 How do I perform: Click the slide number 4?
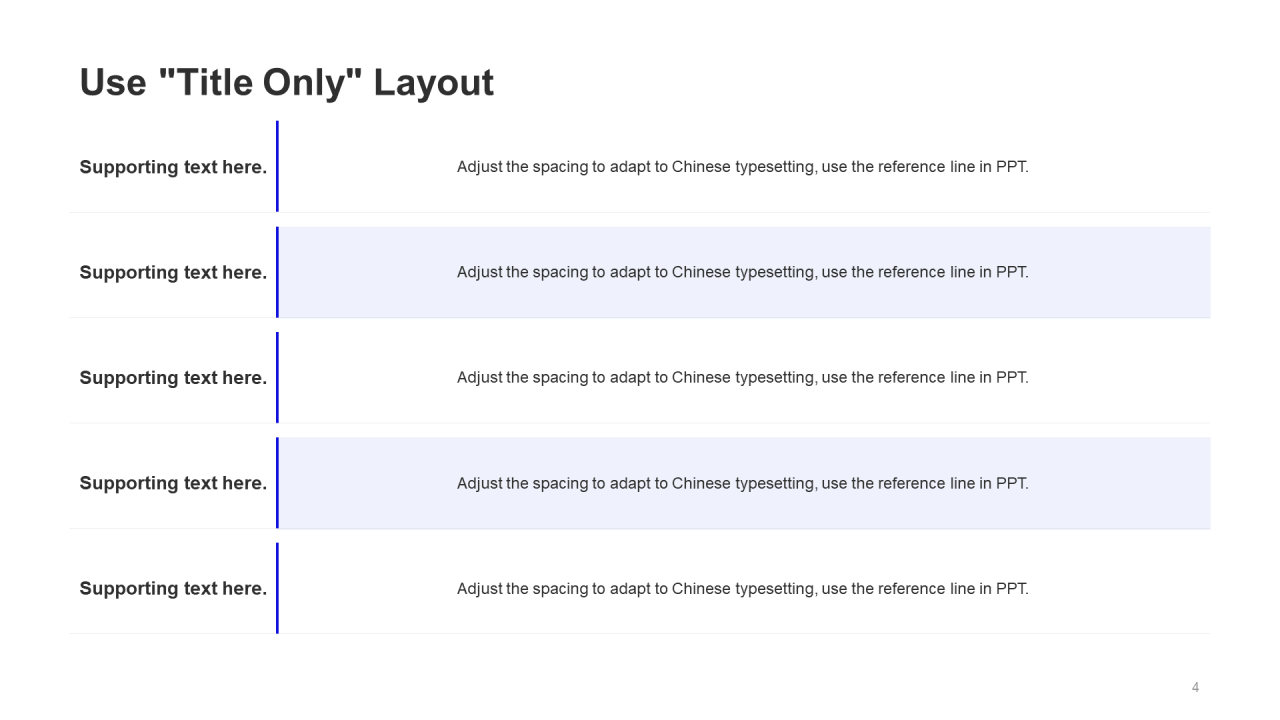tap(1195, 687)
